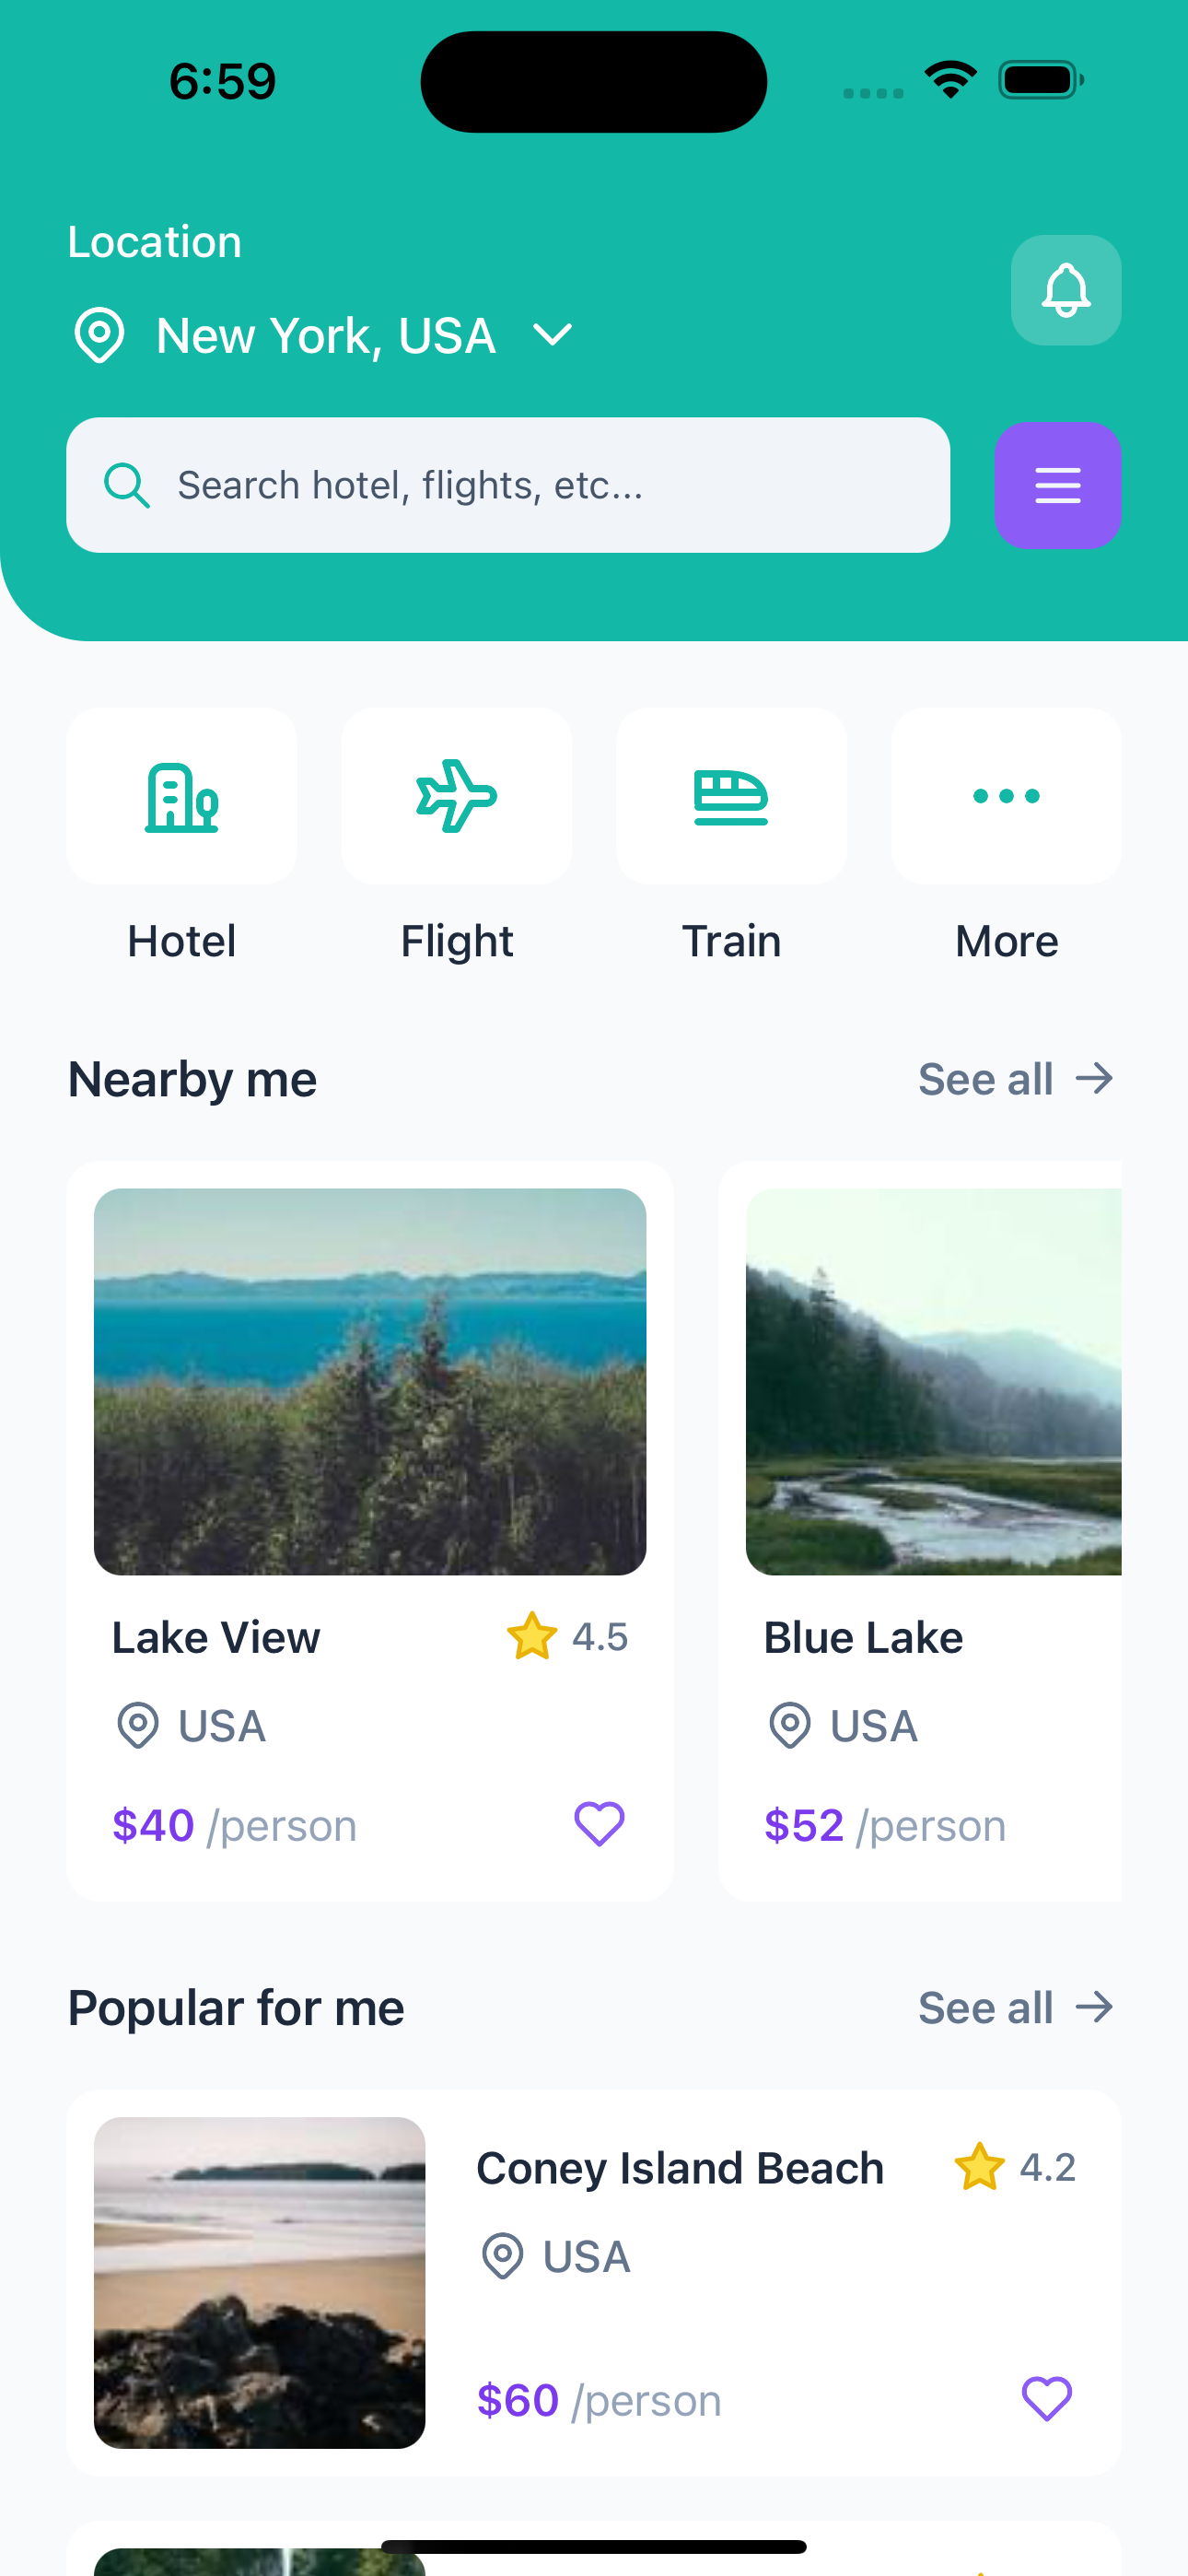Tap the Lake View 4.5 star rating
1188x2576 pixels.
point(568,1637)
